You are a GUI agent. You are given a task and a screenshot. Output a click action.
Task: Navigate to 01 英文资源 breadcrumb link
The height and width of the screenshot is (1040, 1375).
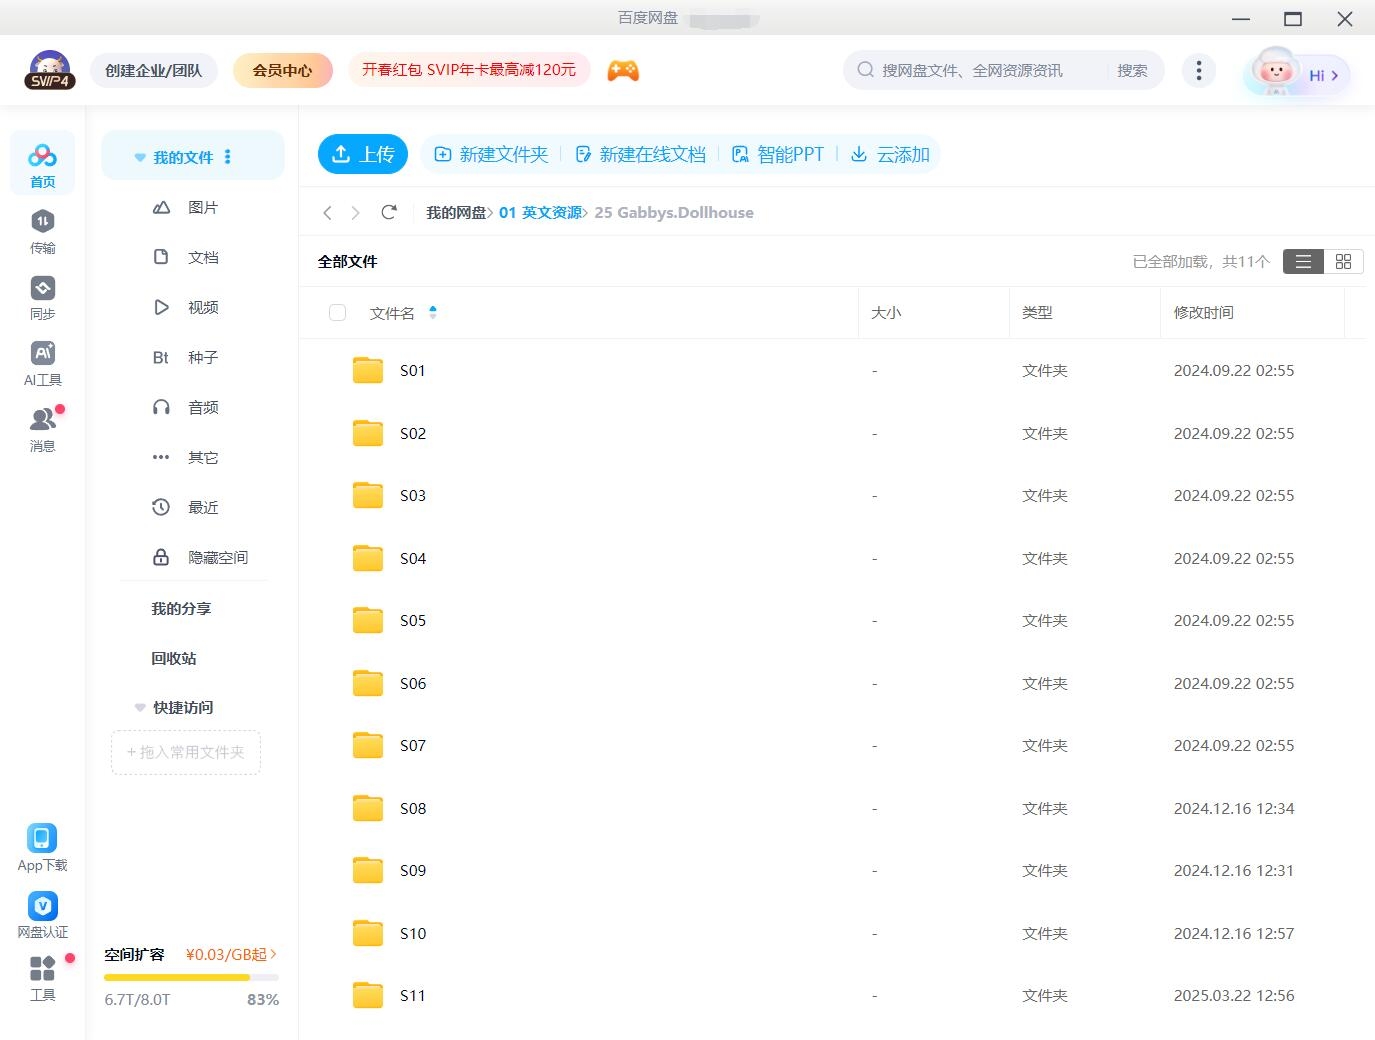click(x=540, y=212)
